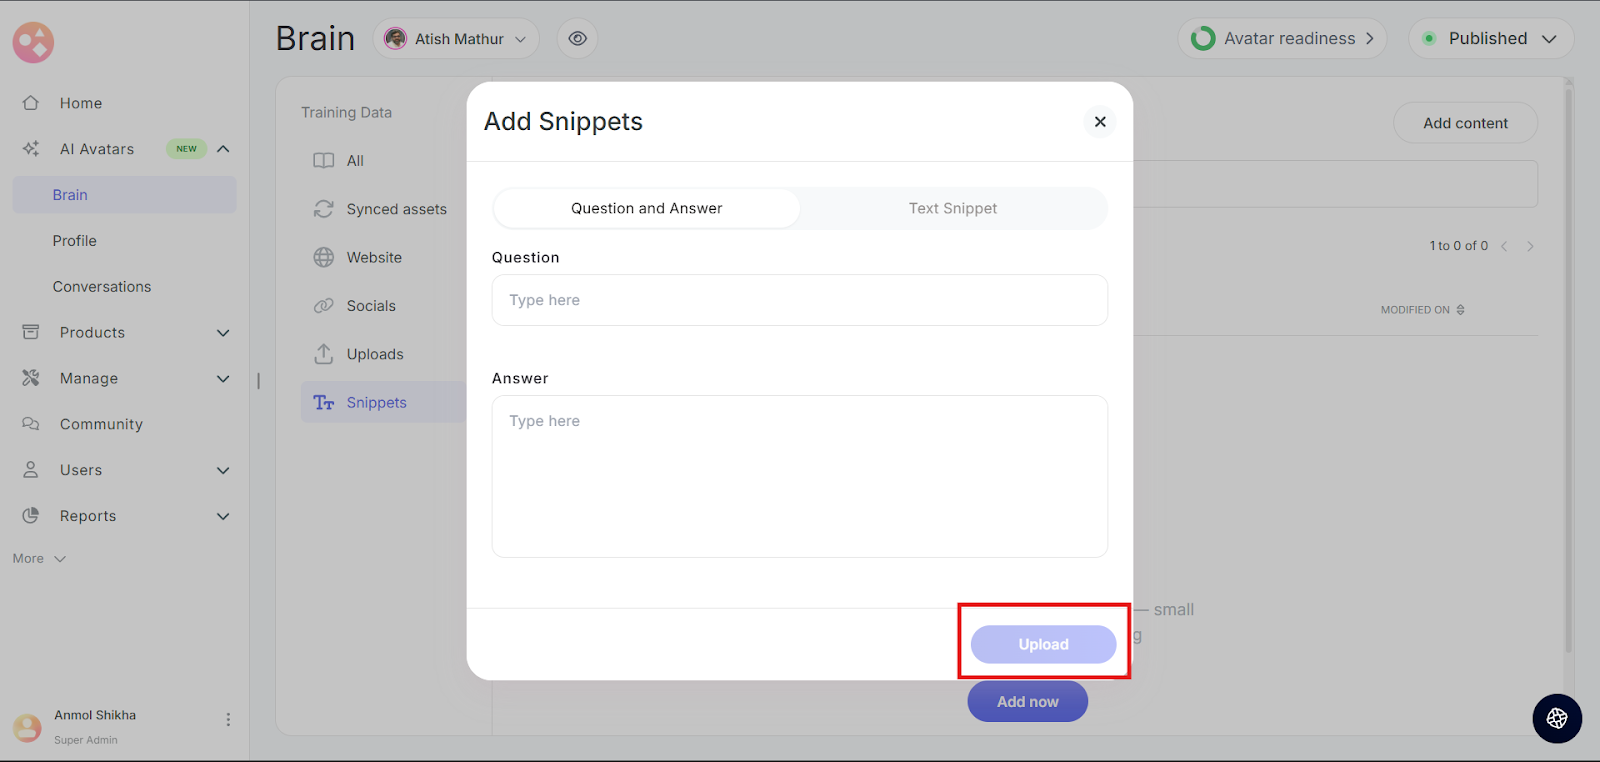This screenshot has height=762, width=1600.
Task: Sort by the Modified On column
Action: point(1422,310)
